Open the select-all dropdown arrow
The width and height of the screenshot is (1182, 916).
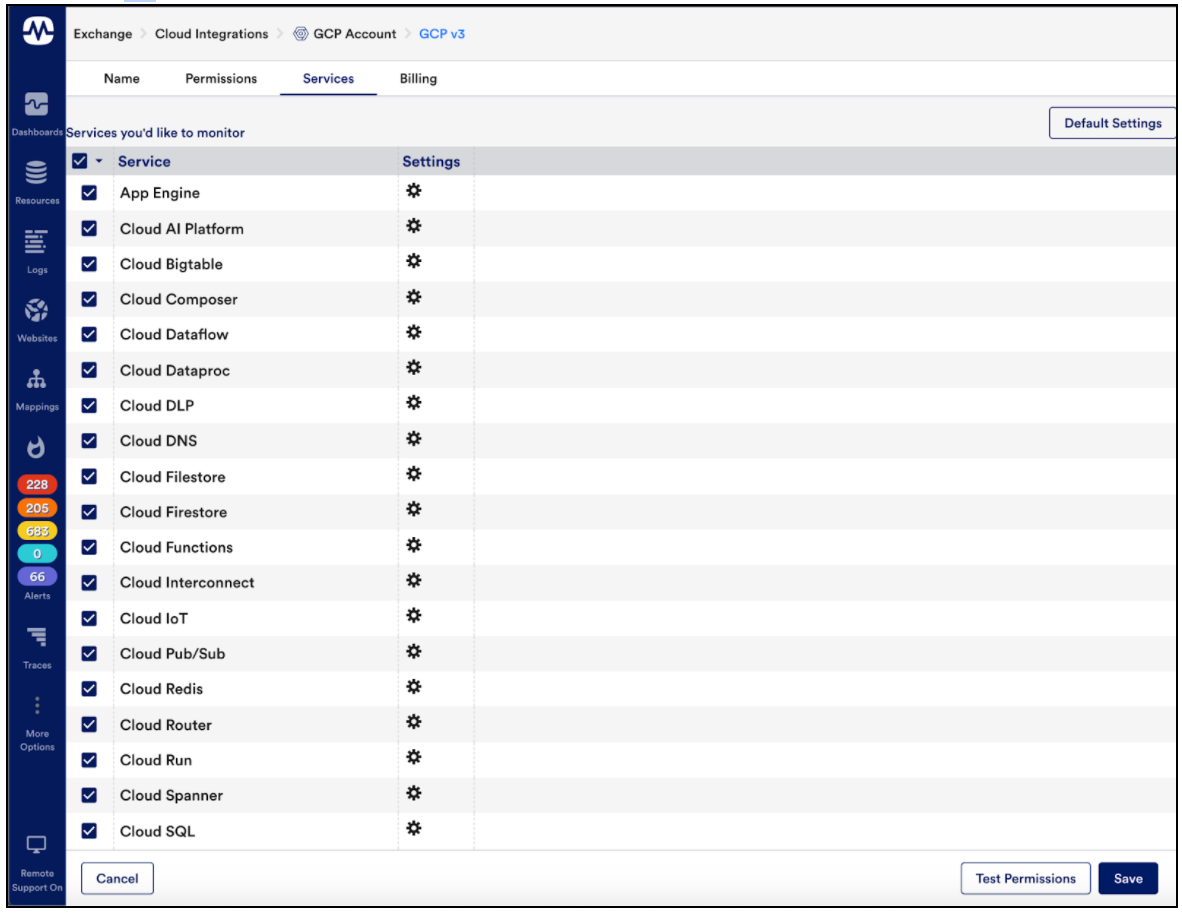98,159
